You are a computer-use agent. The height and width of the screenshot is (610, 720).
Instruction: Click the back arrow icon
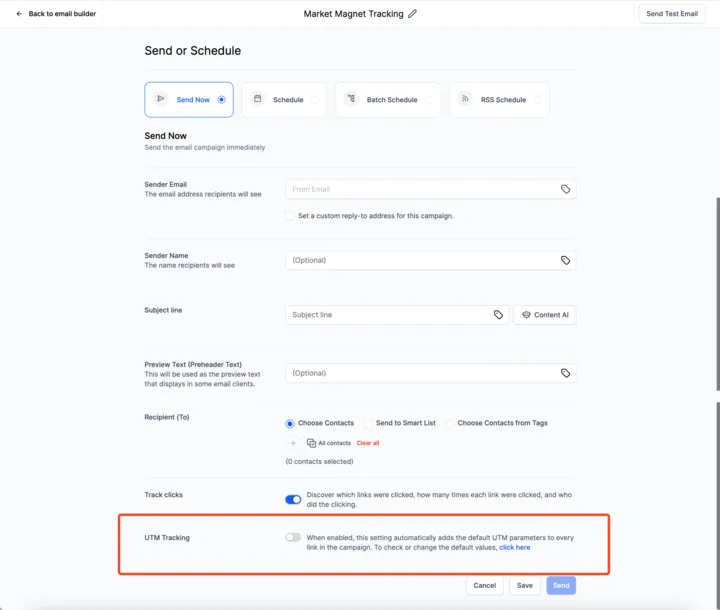click(19, 14)
